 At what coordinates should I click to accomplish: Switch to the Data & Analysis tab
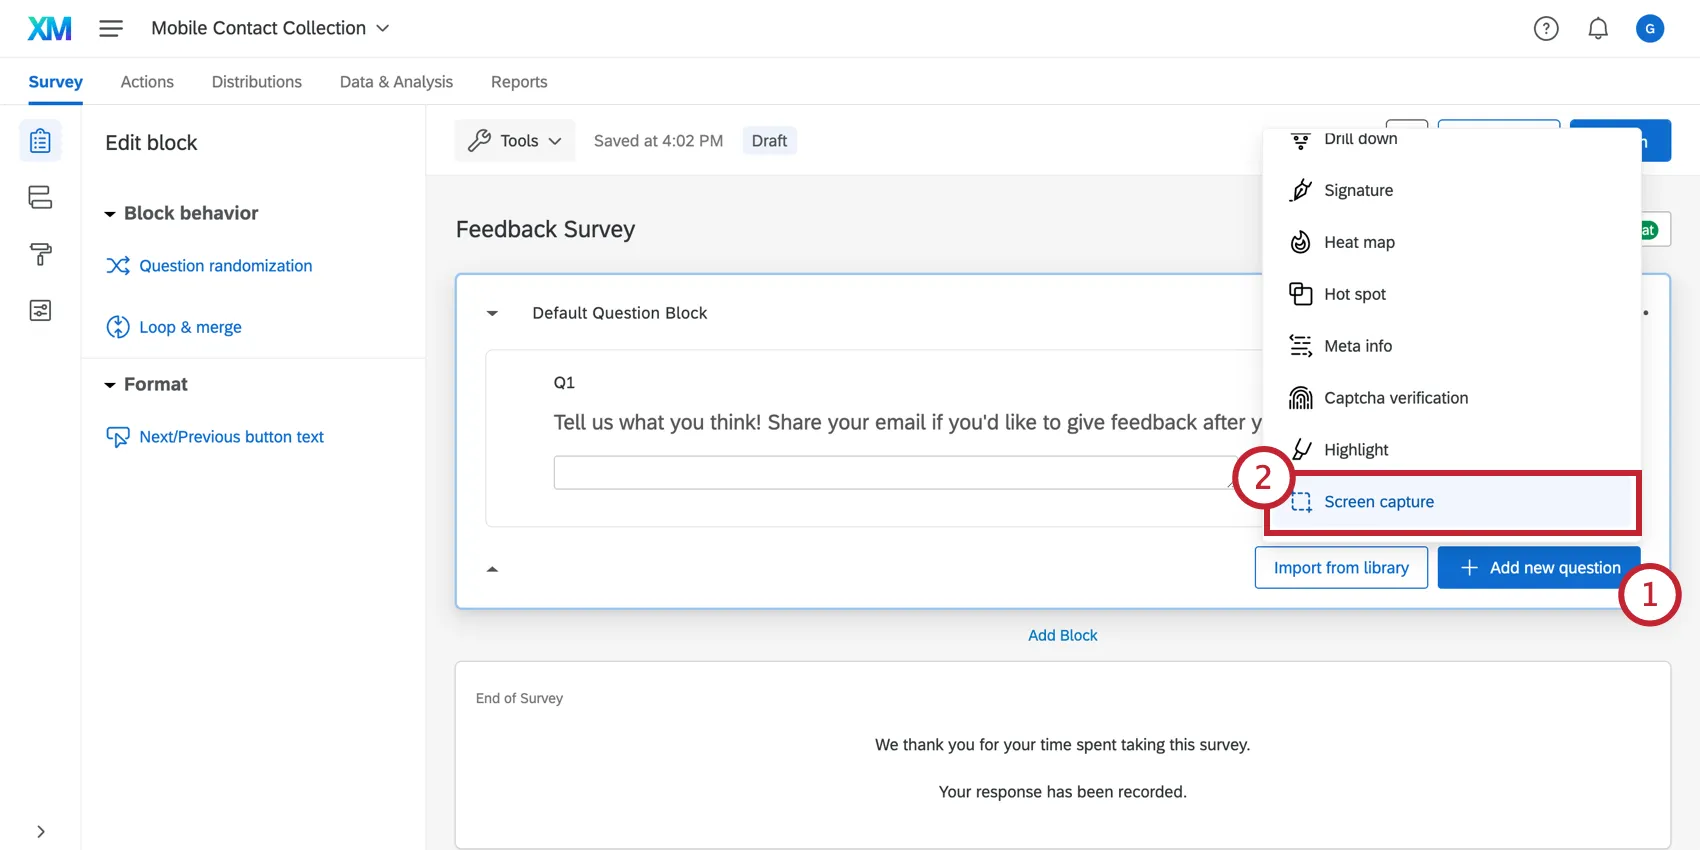pos(395,81)
